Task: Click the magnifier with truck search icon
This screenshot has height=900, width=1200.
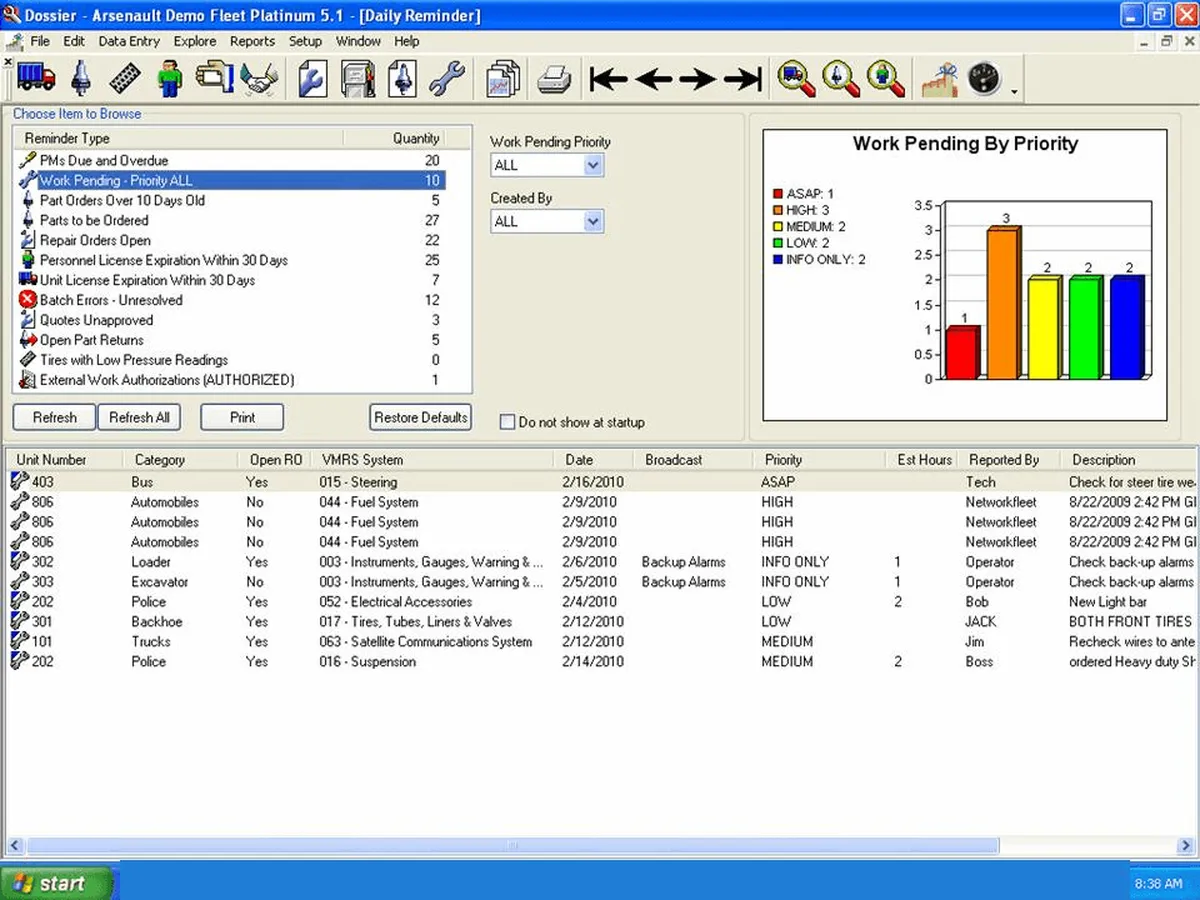Action: tap(796, 79)
